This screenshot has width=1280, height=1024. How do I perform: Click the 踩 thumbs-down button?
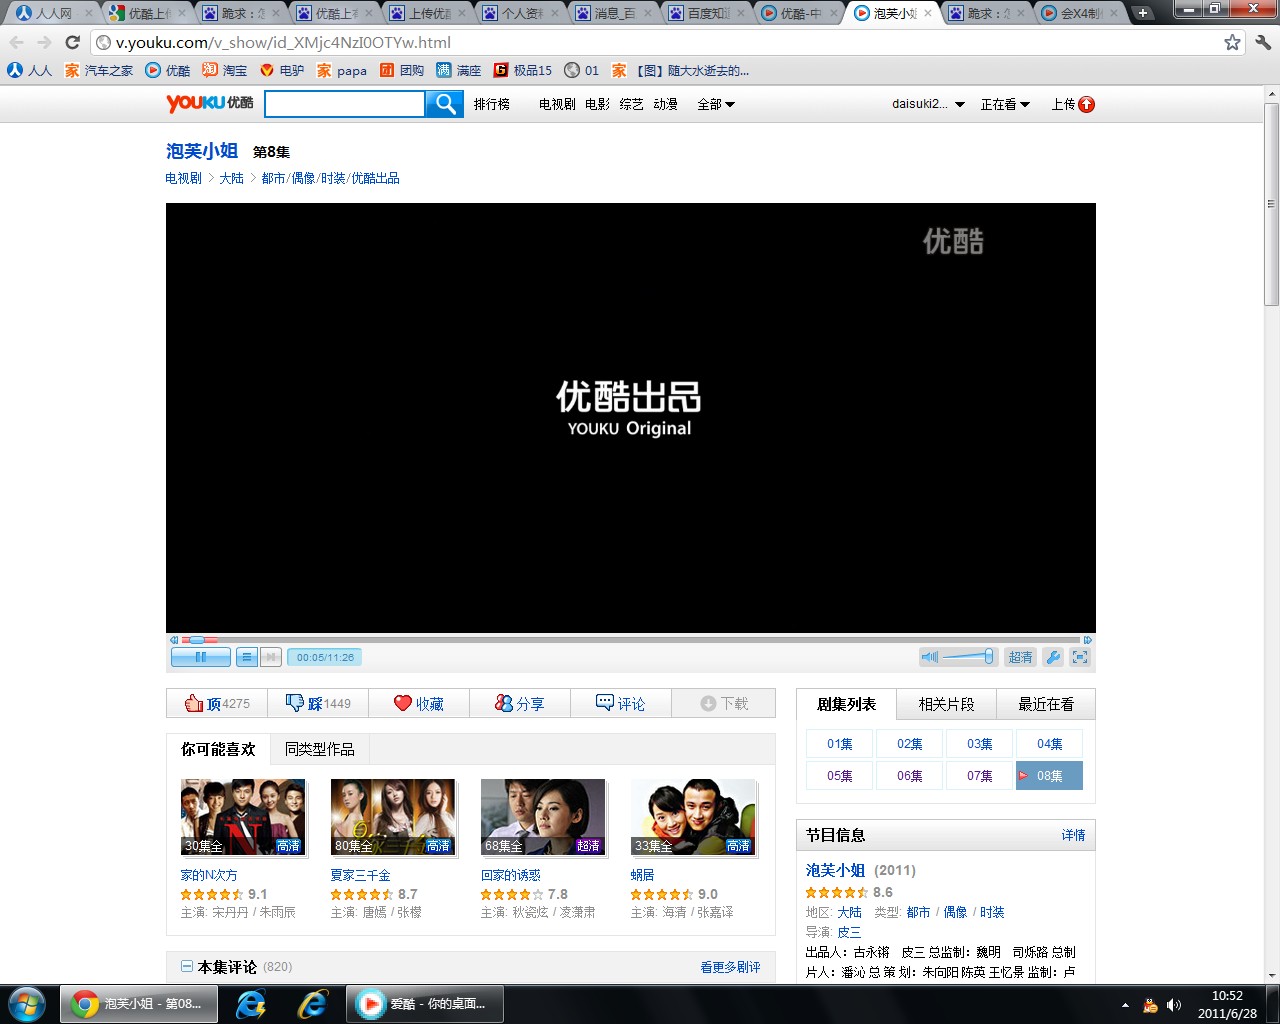318,704
